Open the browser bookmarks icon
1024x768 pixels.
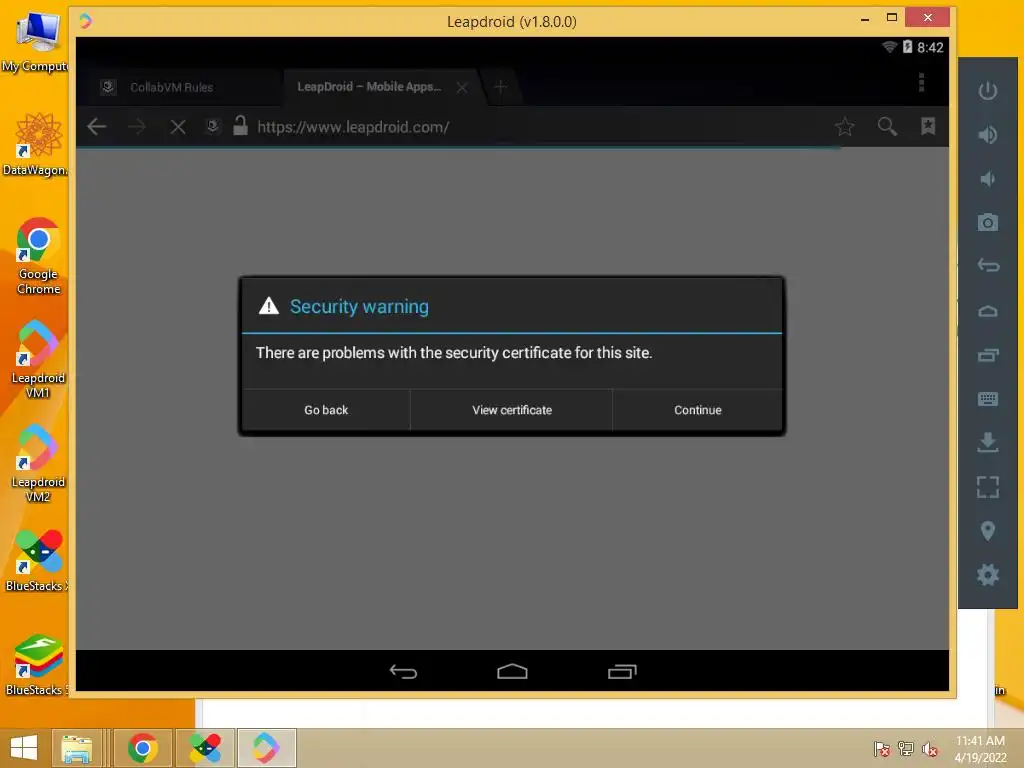pos(928,126)
